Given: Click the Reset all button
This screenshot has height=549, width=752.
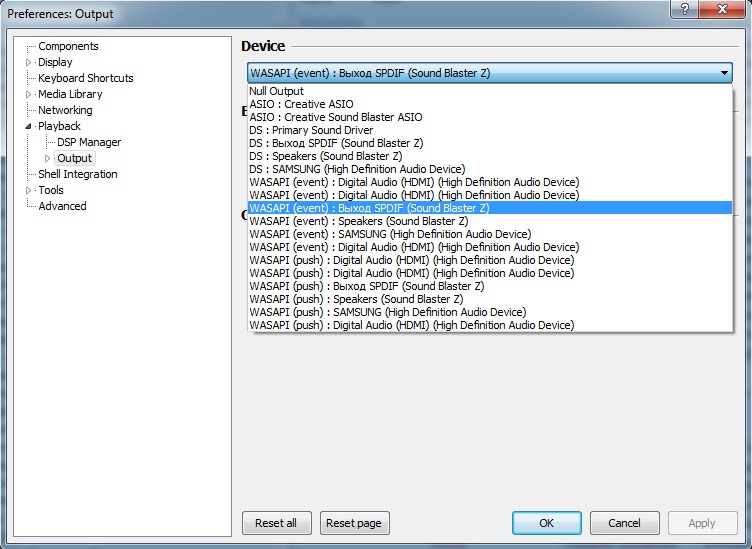Looking at the screenshot, I should [277, 523].
